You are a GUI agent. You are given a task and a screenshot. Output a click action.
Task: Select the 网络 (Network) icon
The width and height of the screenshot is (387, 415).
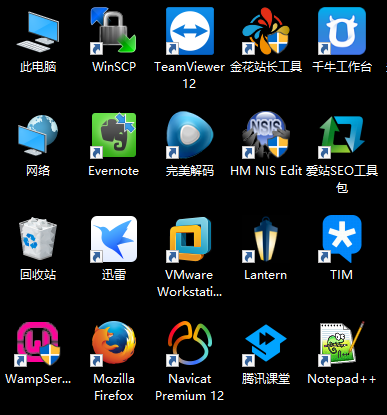click(38, 135)
